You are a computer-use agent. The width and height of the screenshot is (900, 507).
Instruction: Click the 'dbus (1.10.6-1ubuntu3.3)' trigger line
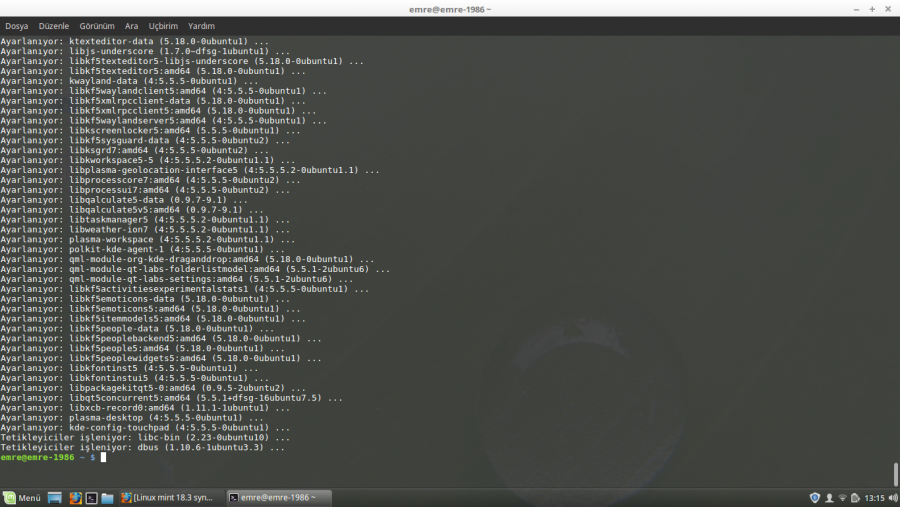(142, 448)
